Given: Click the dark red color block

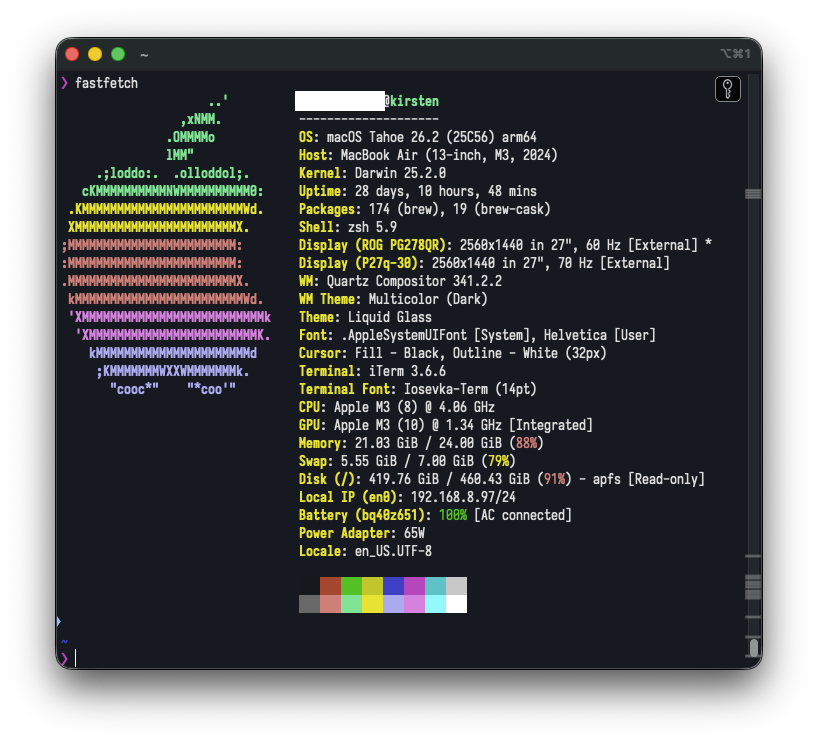Looking at the screenshot, I should pos(330,586).
